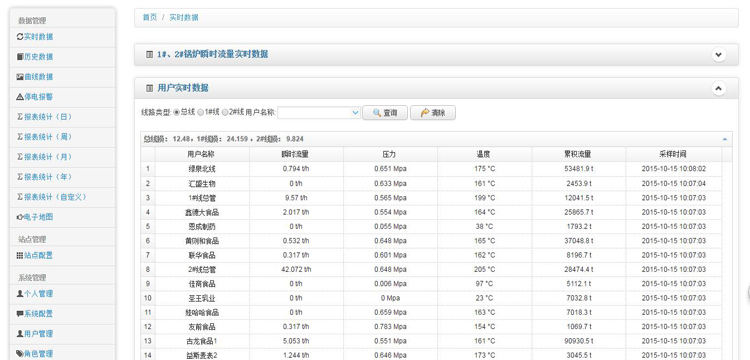Collapse the grid summary with small arrow

click(x=725, y=140)
